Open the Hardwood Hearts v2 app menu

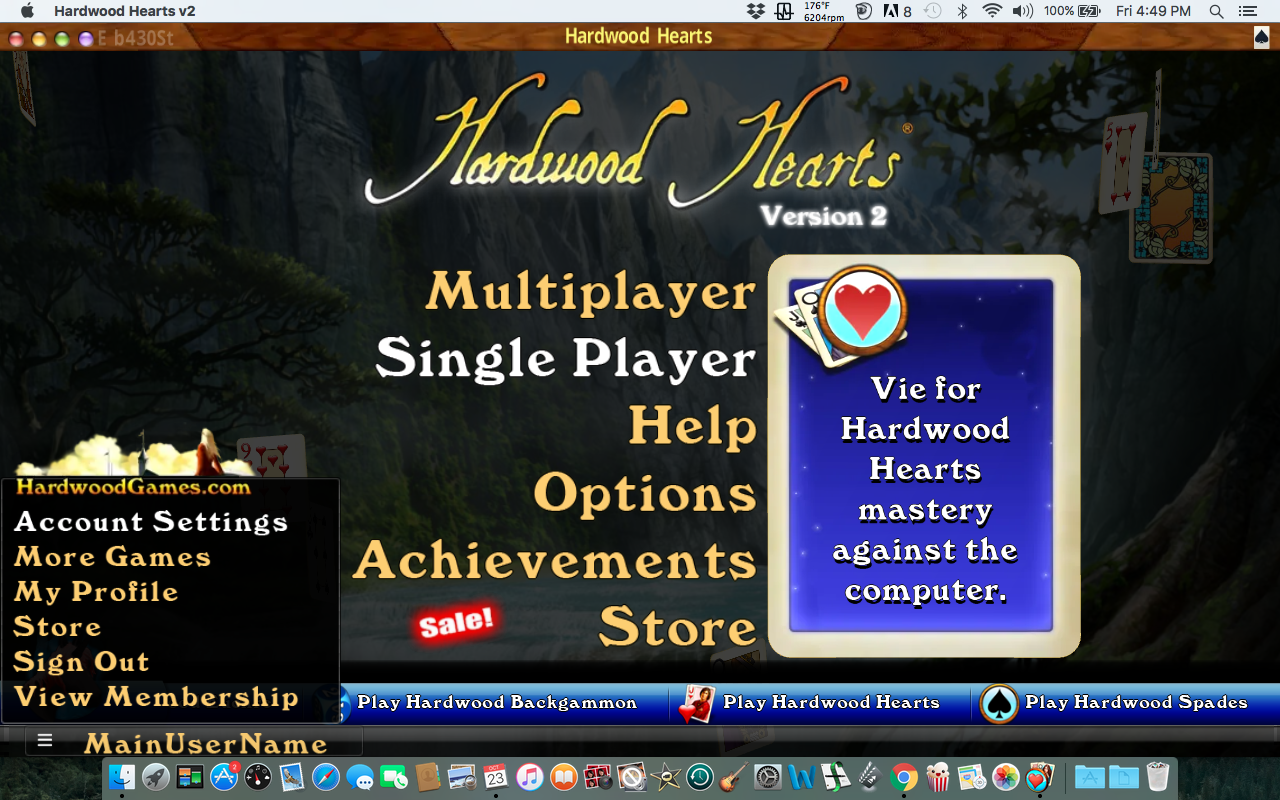click(x=125, y=11)
